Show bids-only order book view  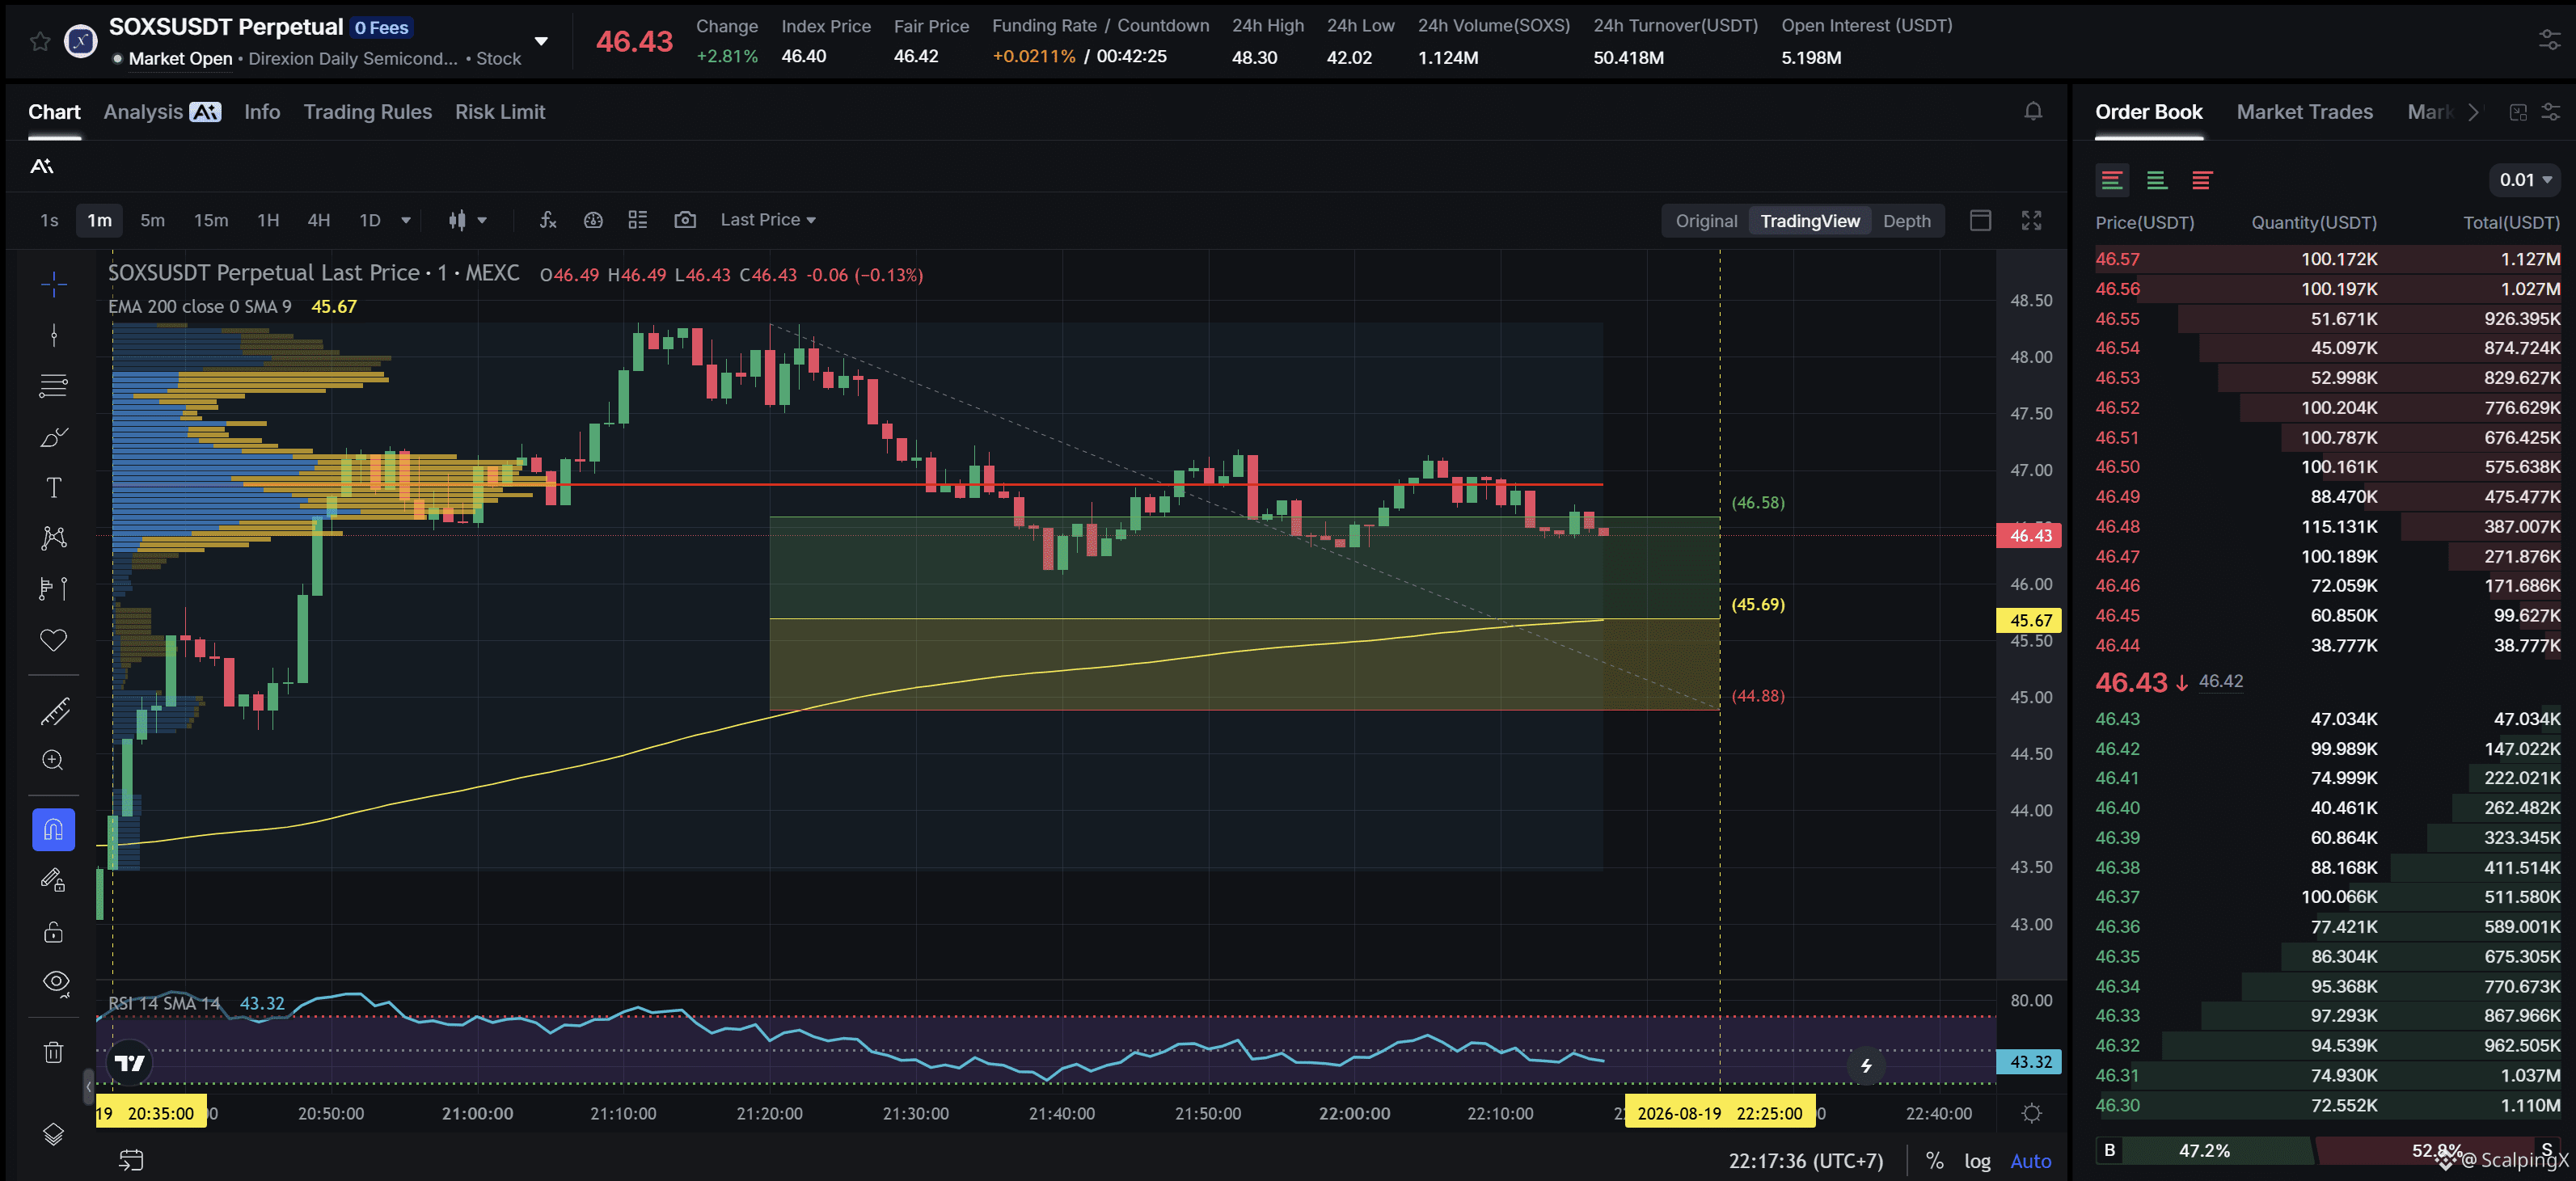coord(2157,180)
